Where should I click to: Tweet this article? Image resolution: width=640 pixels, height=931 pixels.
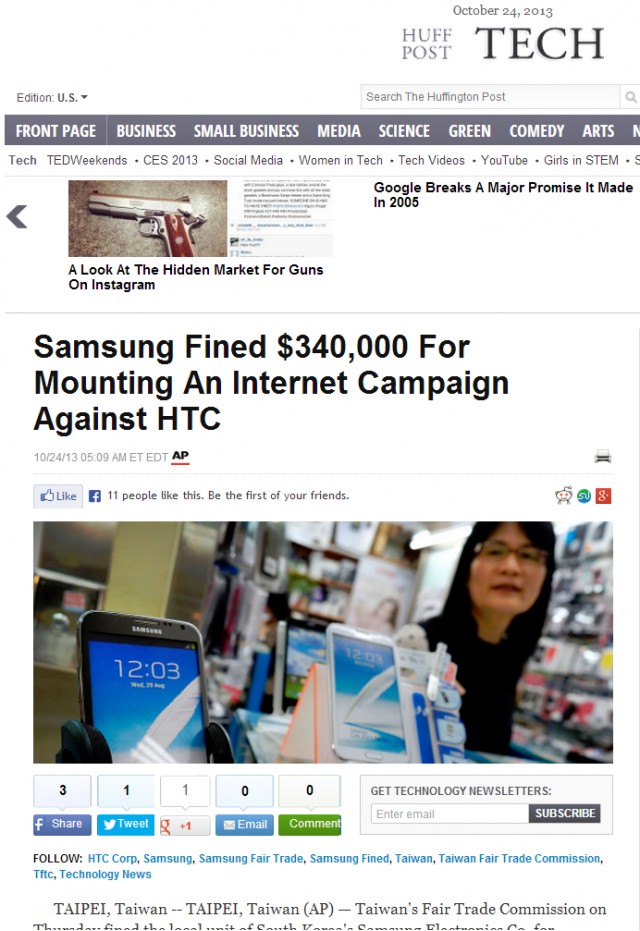coord(126,824)
